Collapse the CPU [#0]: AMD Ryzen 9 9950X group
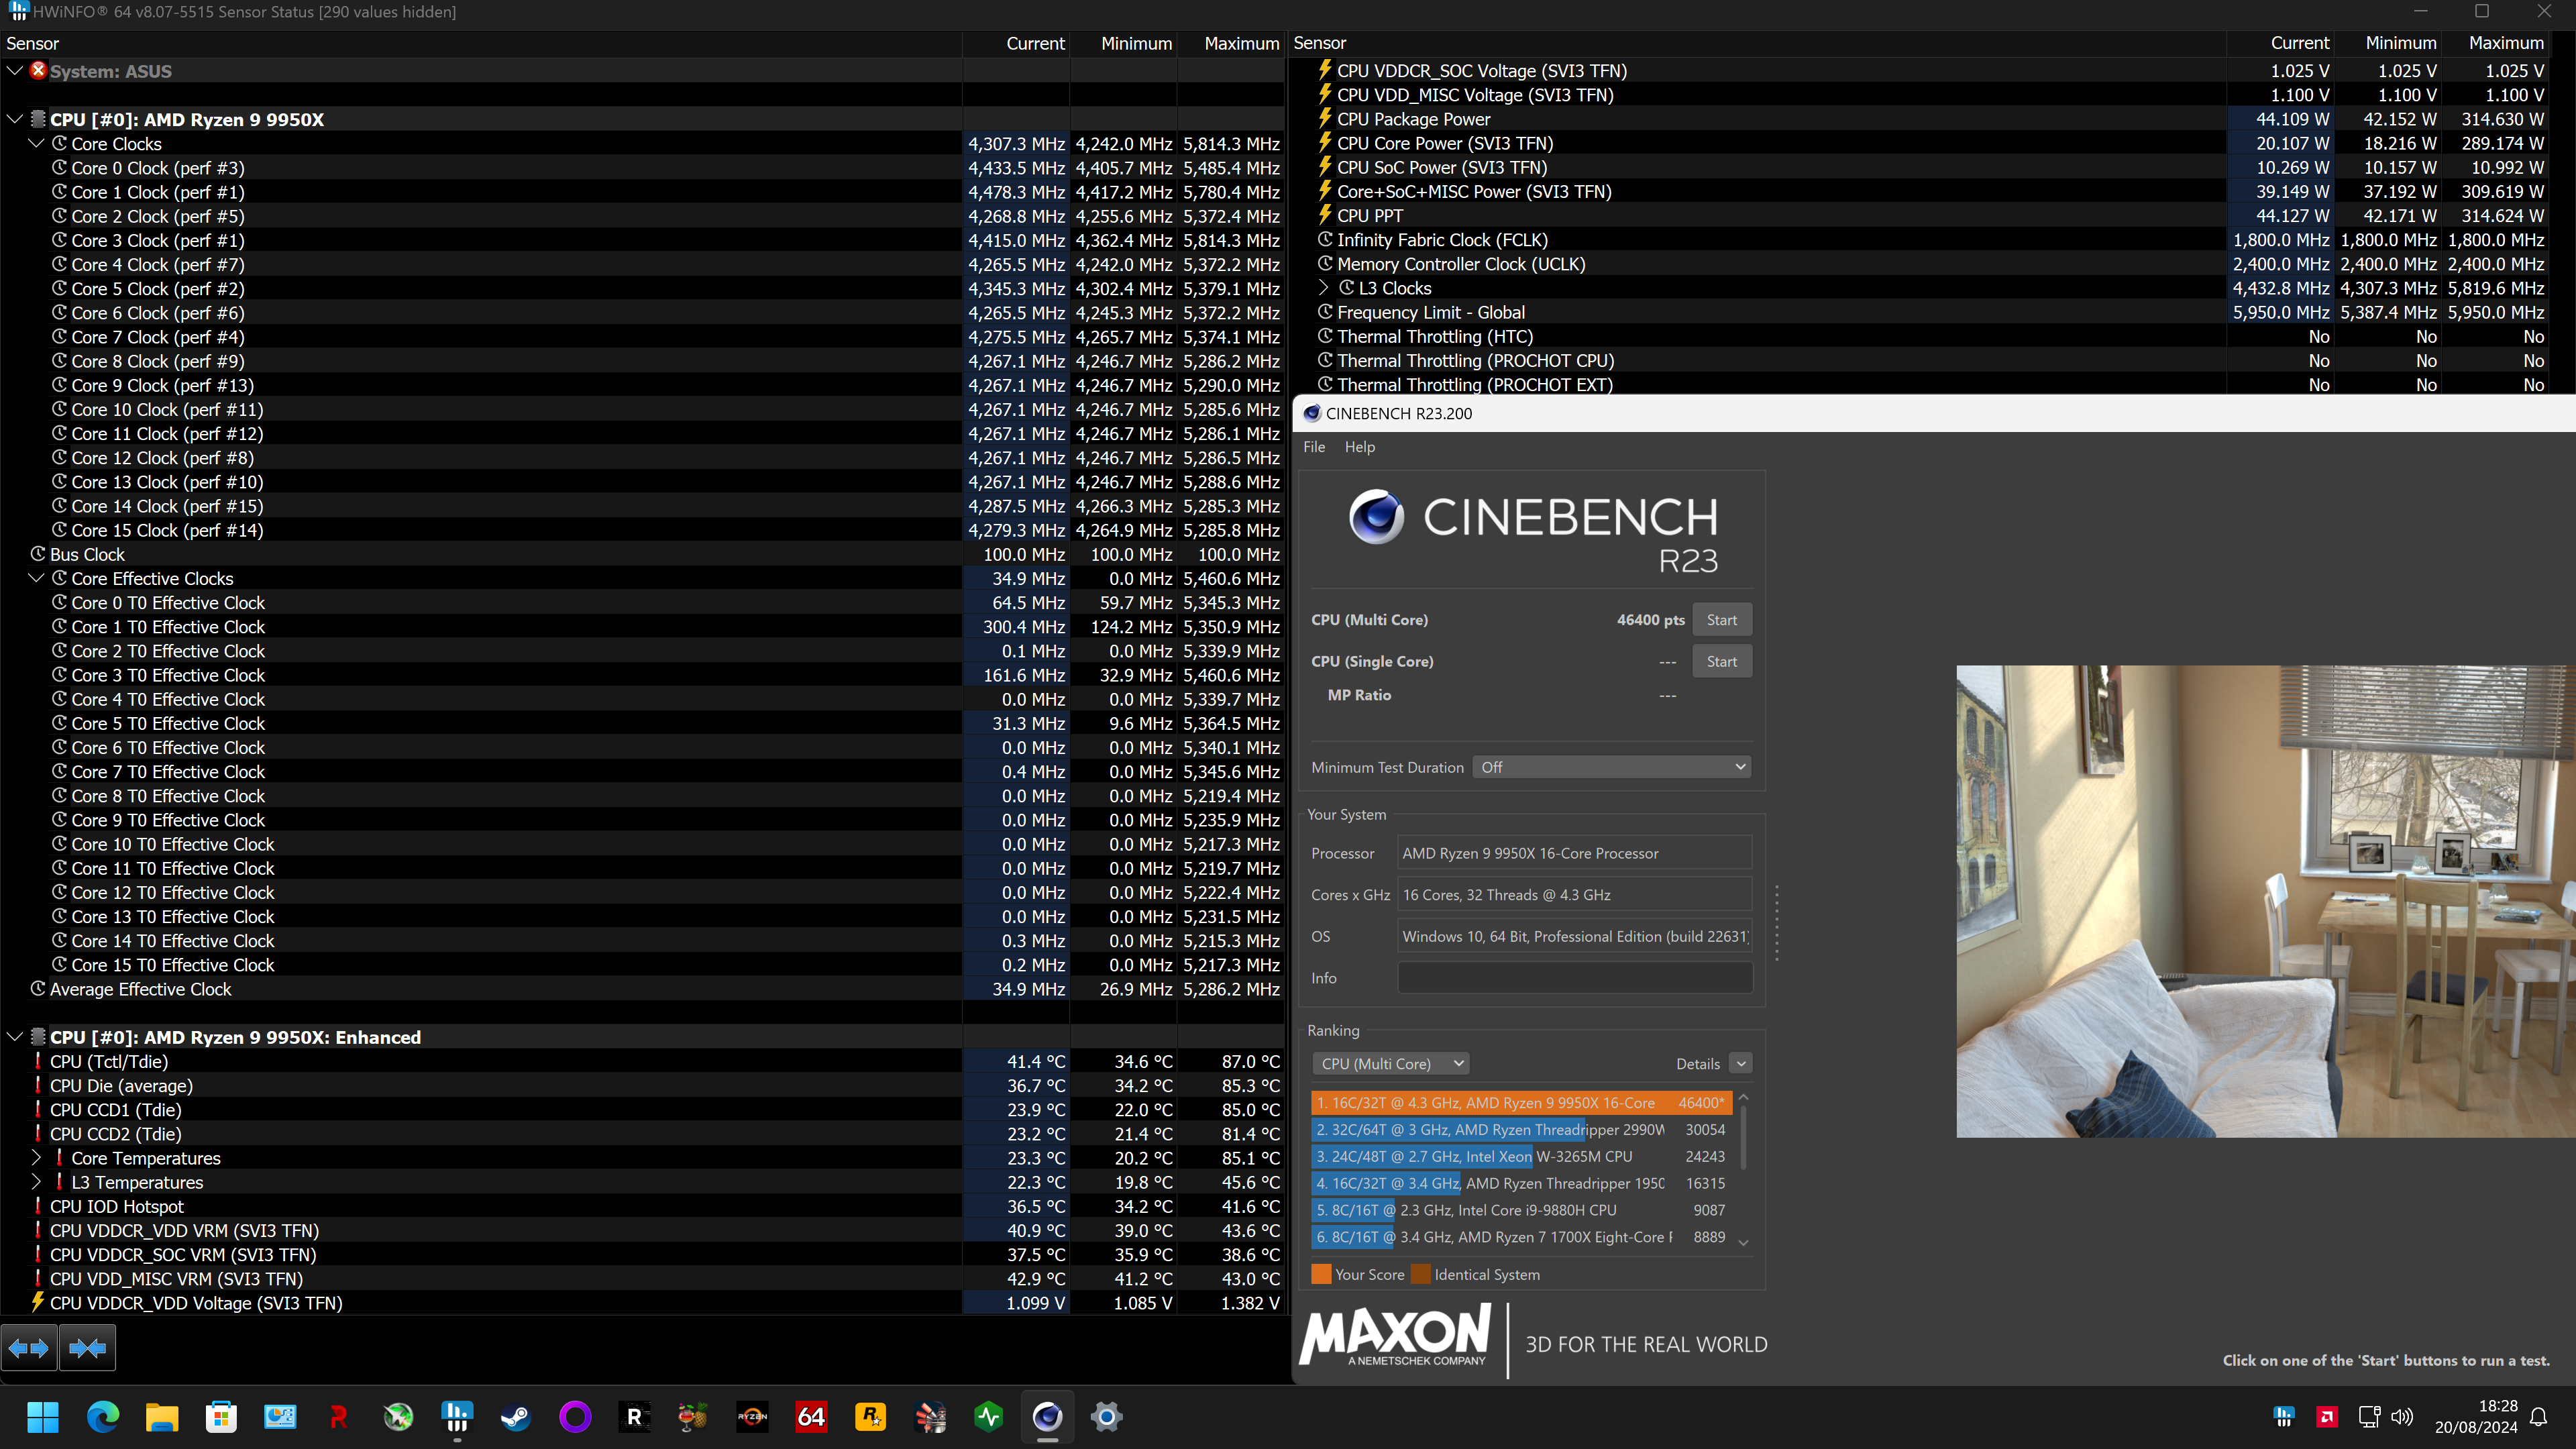This screenshot has width=2576, height=1449. click(x=15, y=119)
